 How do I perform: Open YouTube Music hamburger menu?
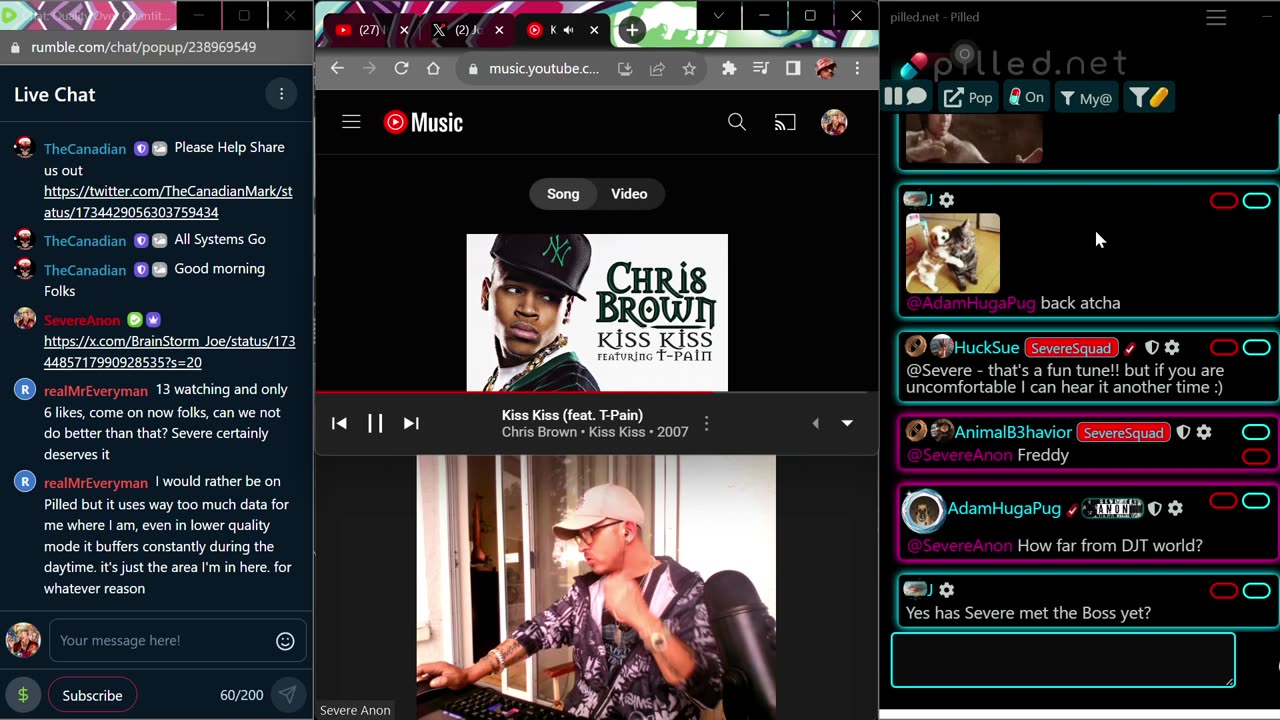click(351, 122)
